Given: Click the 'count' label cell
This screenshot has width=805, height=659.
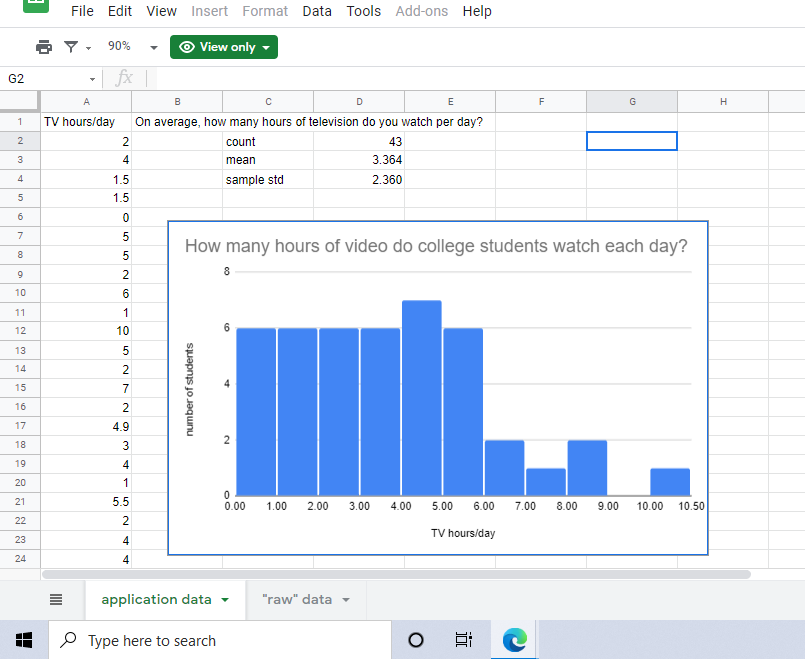Looking at the screenshot, I should [268, 142].
